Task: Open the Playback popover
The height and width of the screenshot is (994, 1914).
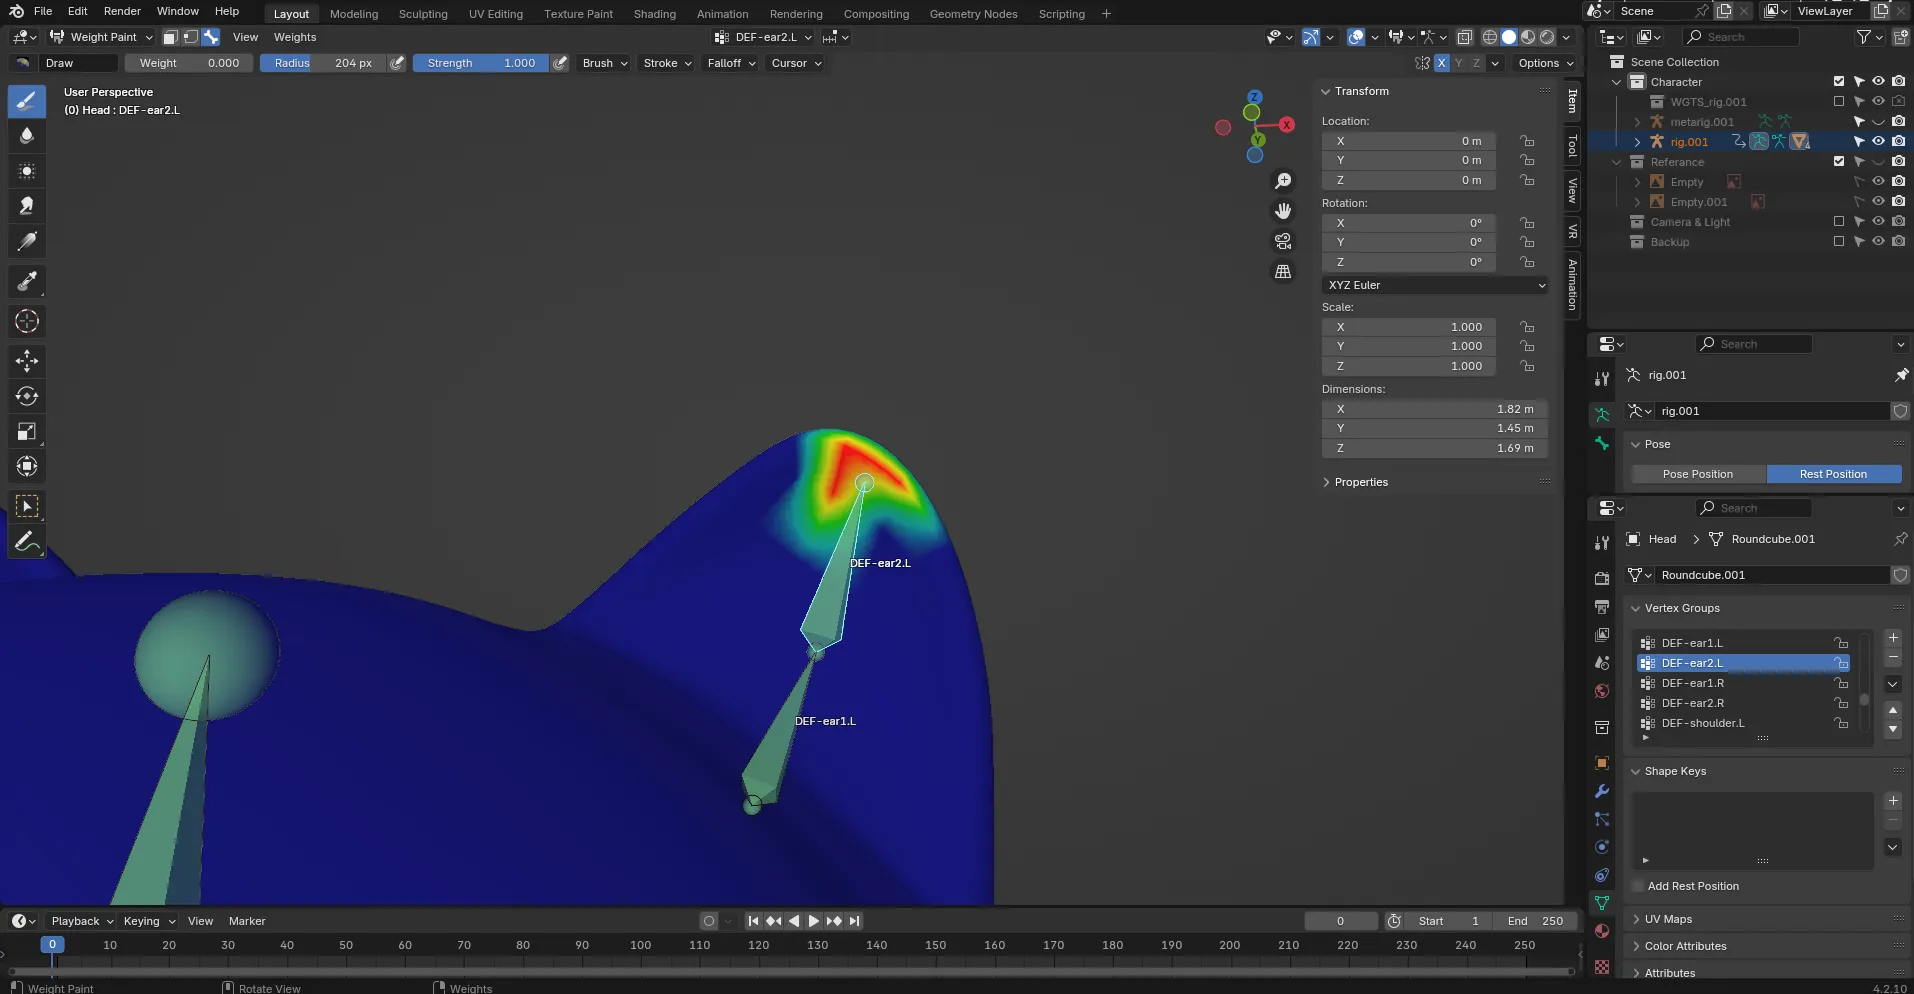Action: [83, 921]
